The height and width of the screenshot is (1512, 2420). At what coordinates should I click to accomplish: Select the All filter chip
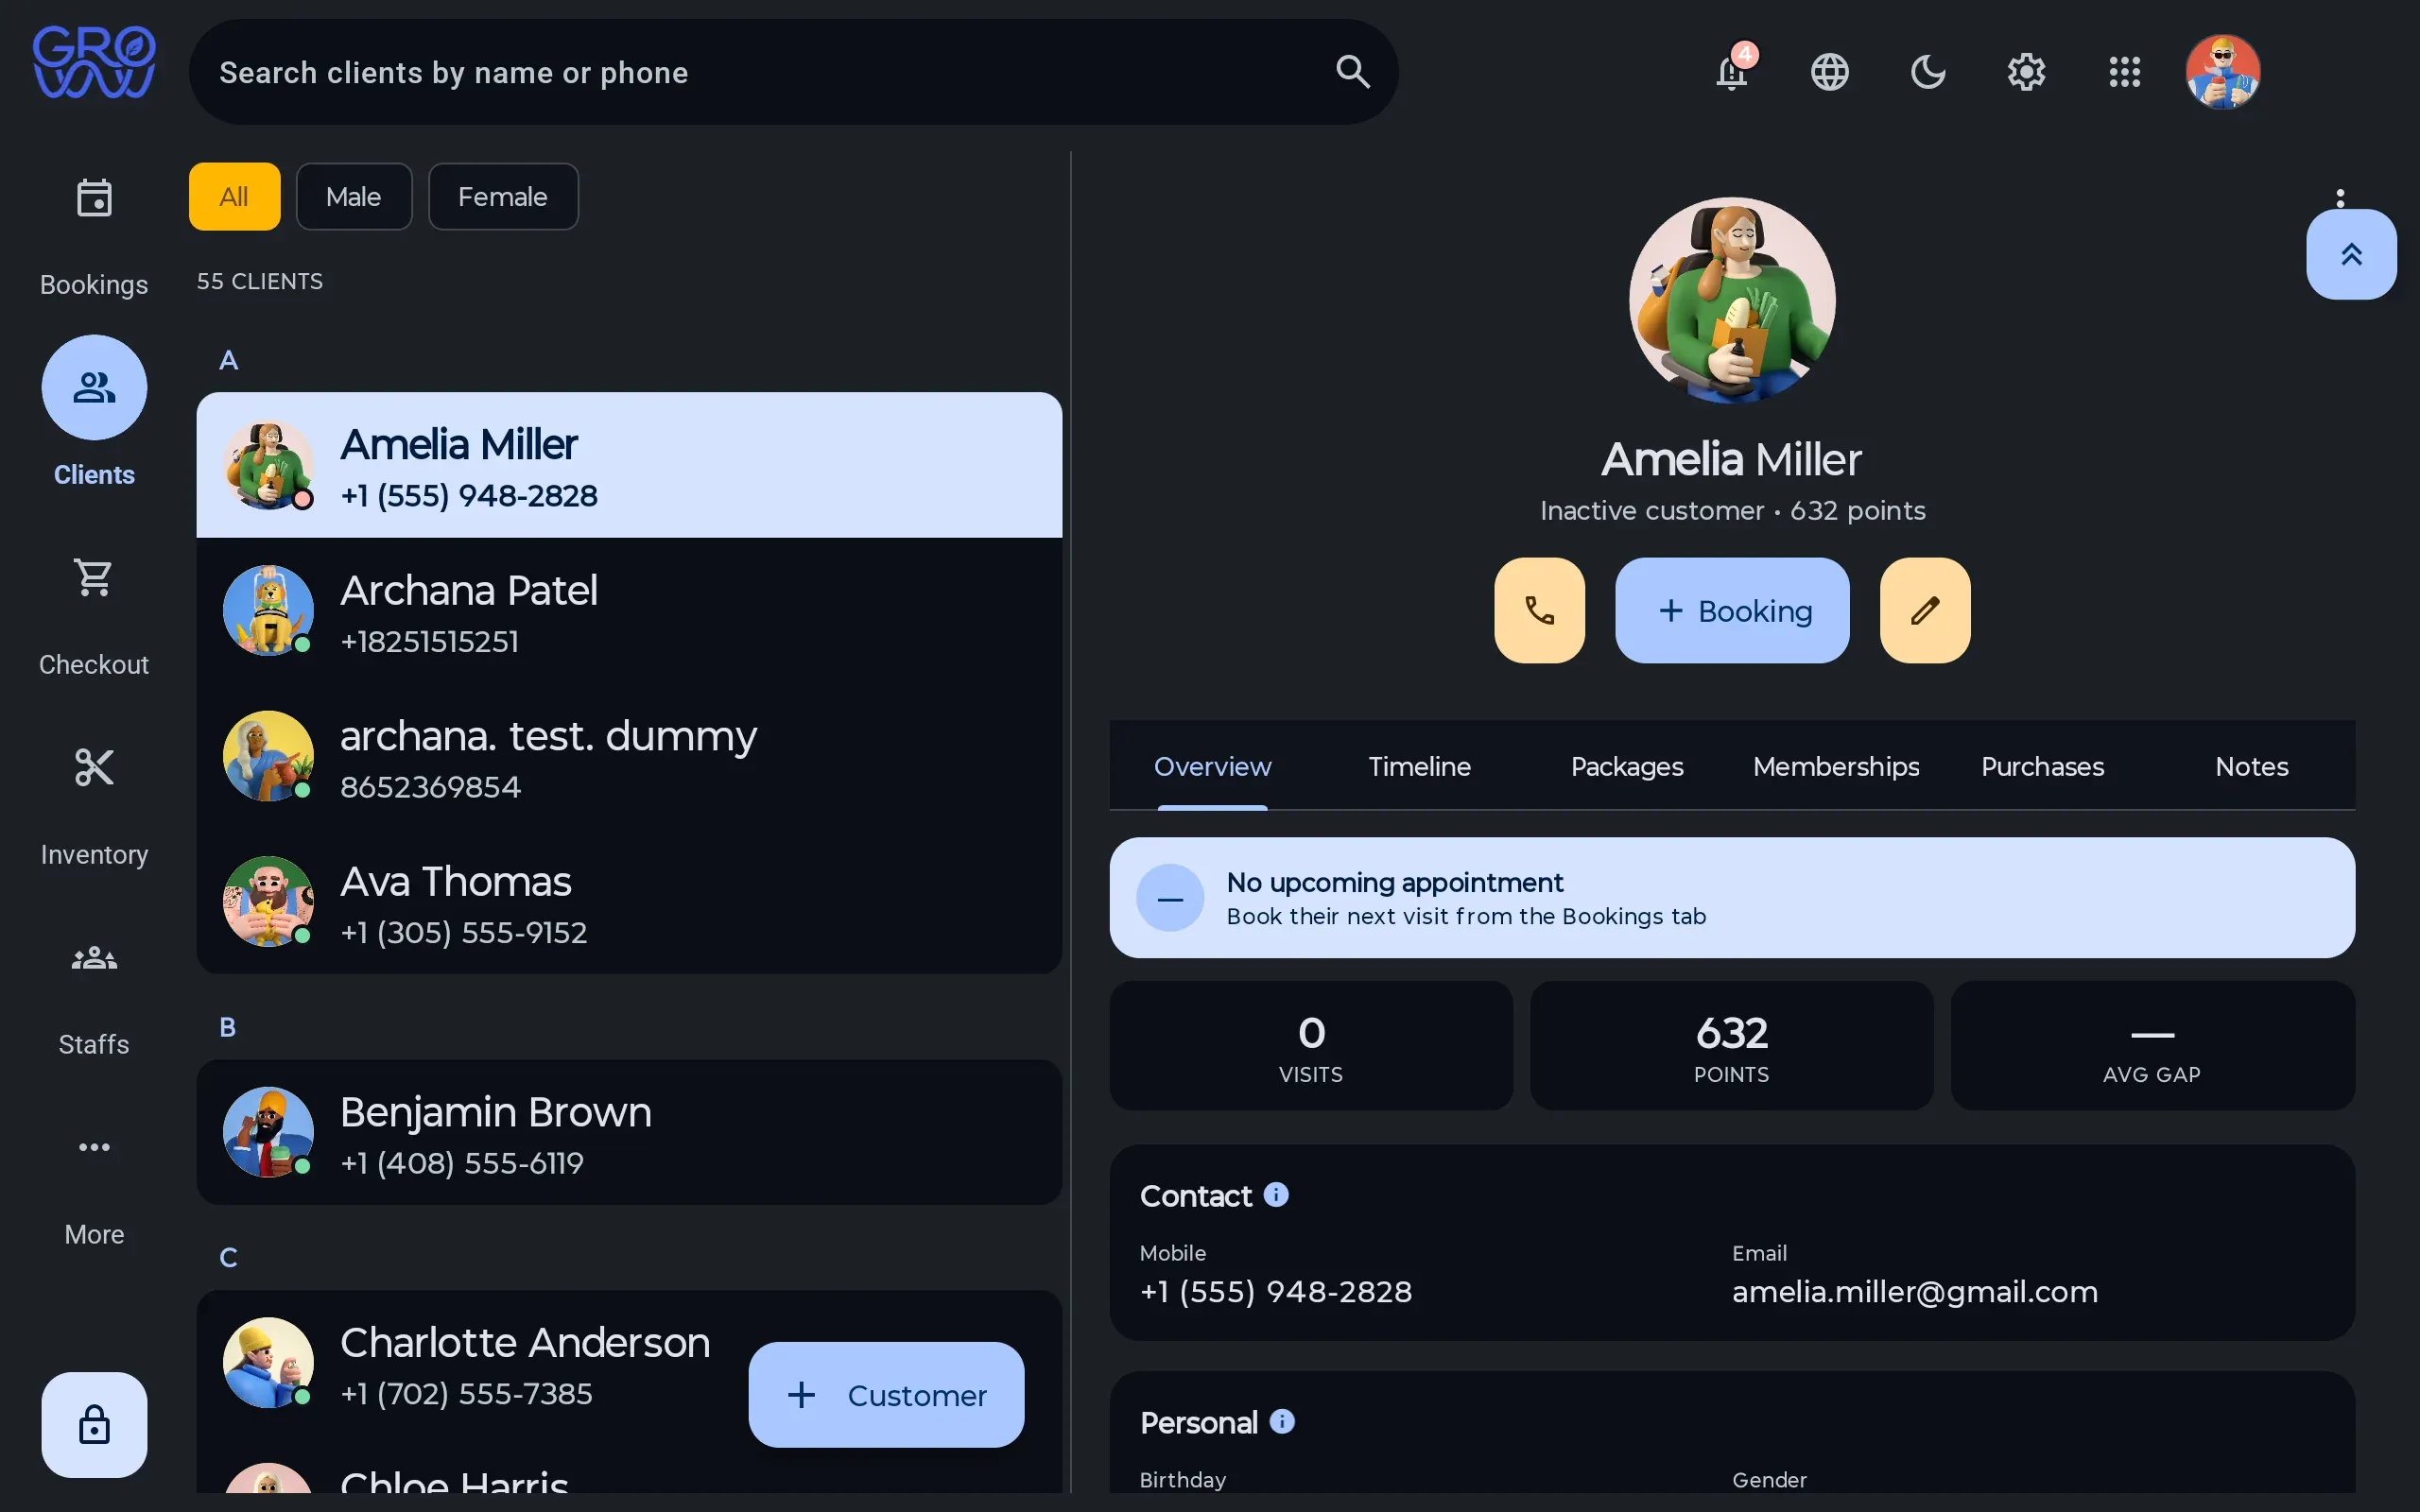[234, 197]
